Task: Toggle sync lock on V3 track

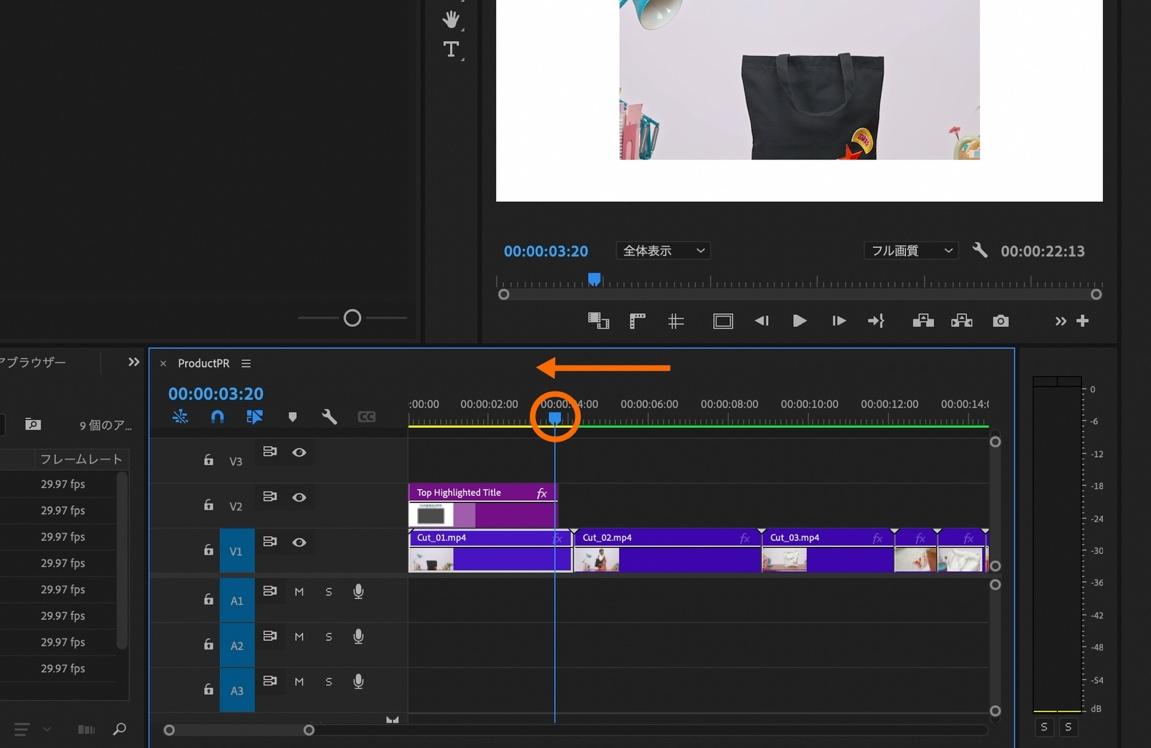Action: [270, 451]
